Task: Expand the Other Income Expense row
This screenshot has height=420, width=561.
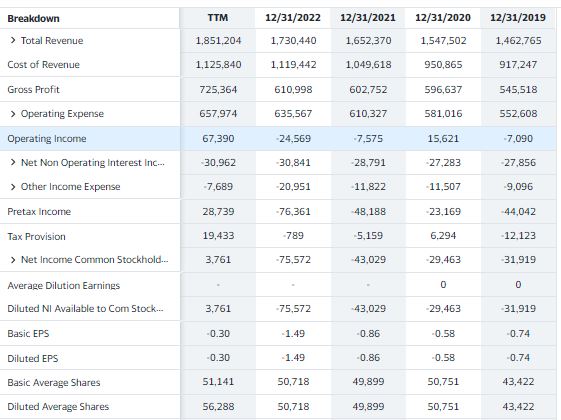Action: click(x=13, y=187)
